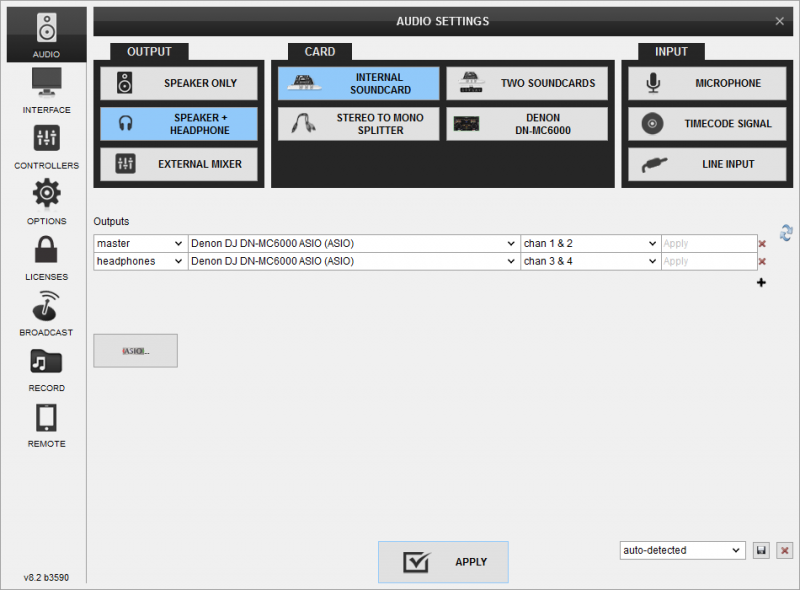Open the Options gear section
Screen dimensions: 800x590
click(46, 202)
